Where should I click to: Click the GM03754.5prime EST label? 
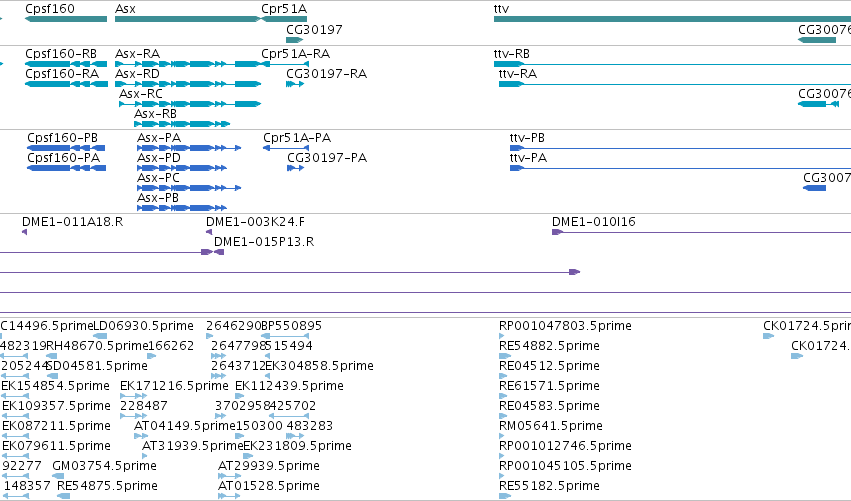click(104, 466)
